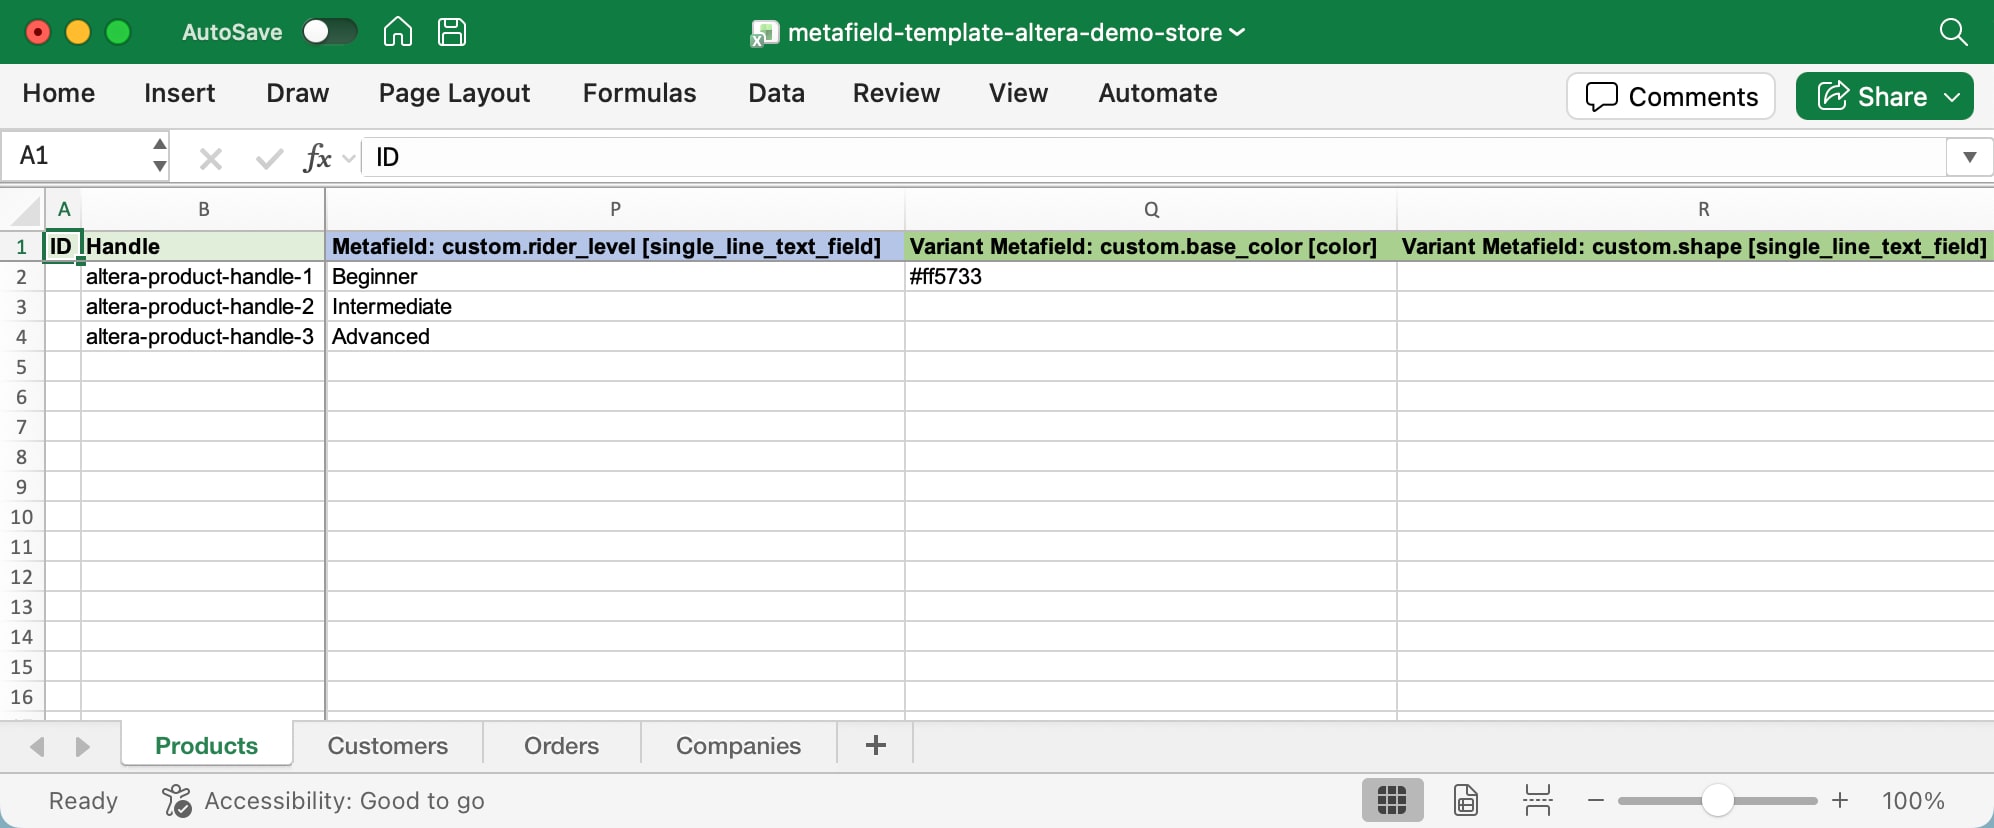
Task: Select row 1 header
Action: [x=21, y=246]
